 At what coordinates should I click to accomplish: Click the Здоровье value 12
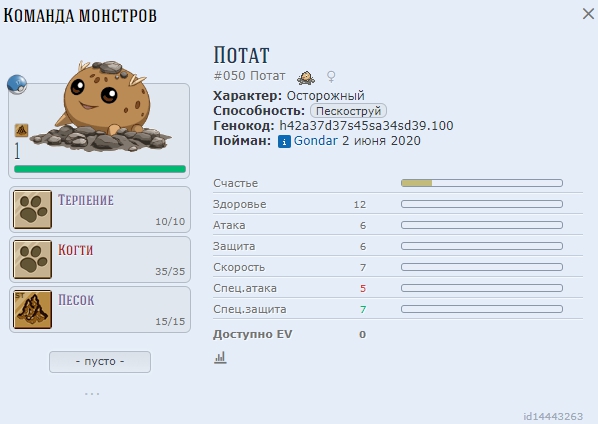pos(360,204)
